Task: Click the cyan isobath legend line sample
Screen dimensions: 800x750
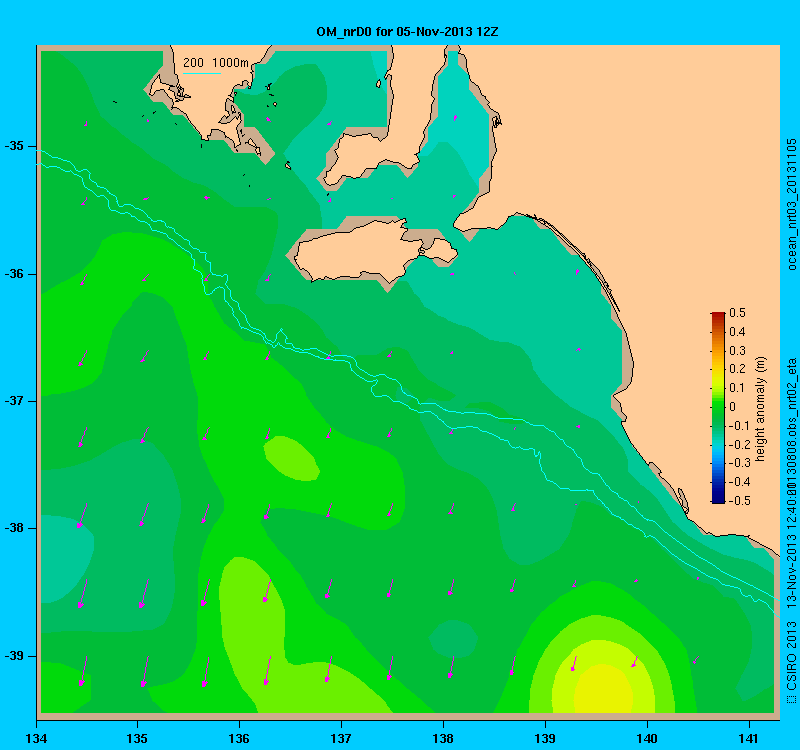Action: coord(202,73)
